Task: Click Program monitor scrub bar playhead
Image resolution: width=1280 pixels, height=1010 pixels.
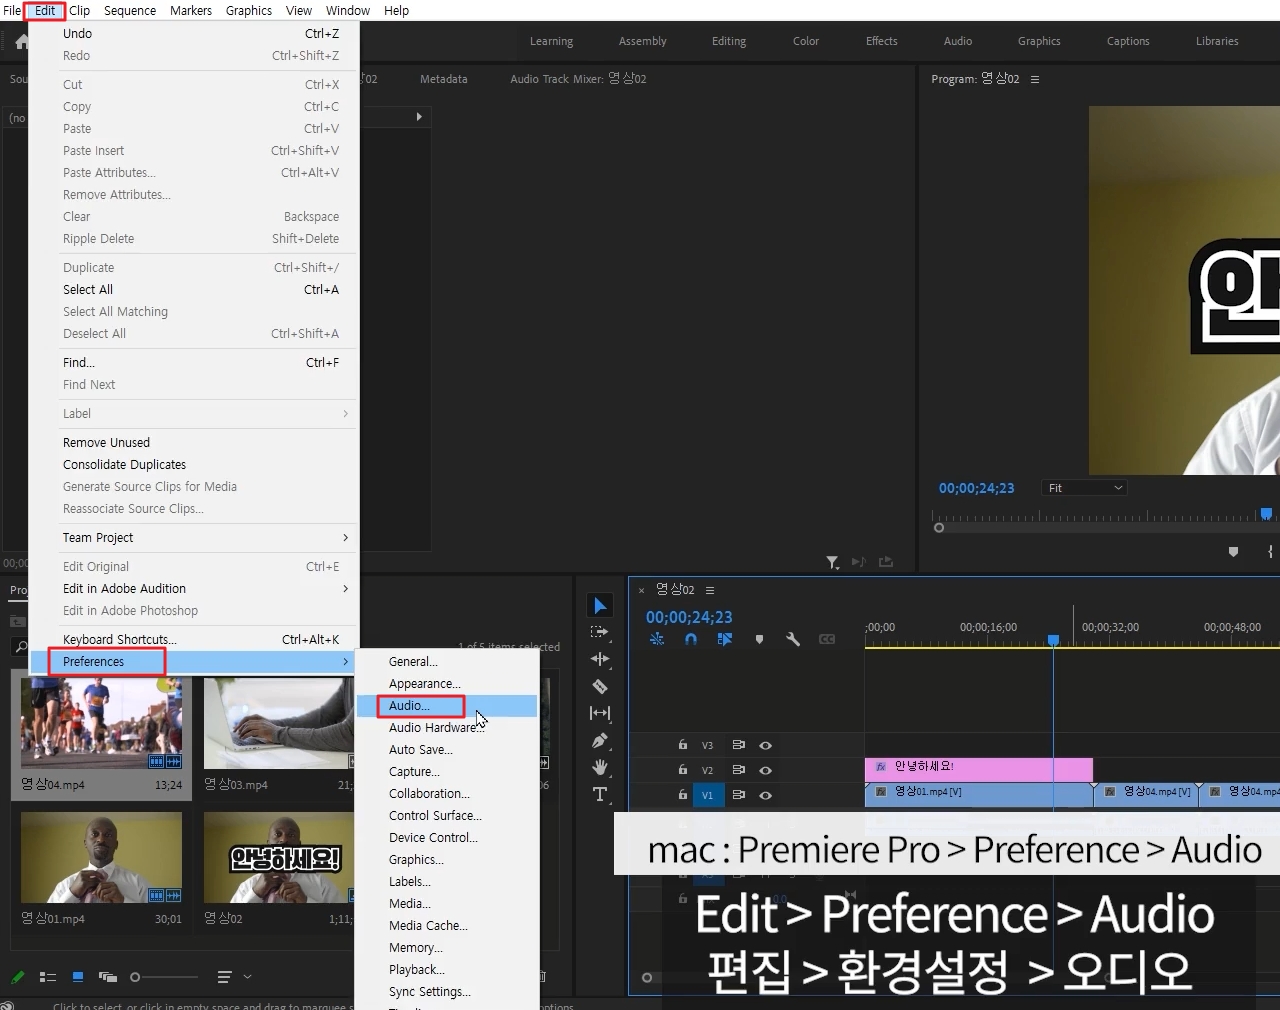Action: click(1266, 514)
